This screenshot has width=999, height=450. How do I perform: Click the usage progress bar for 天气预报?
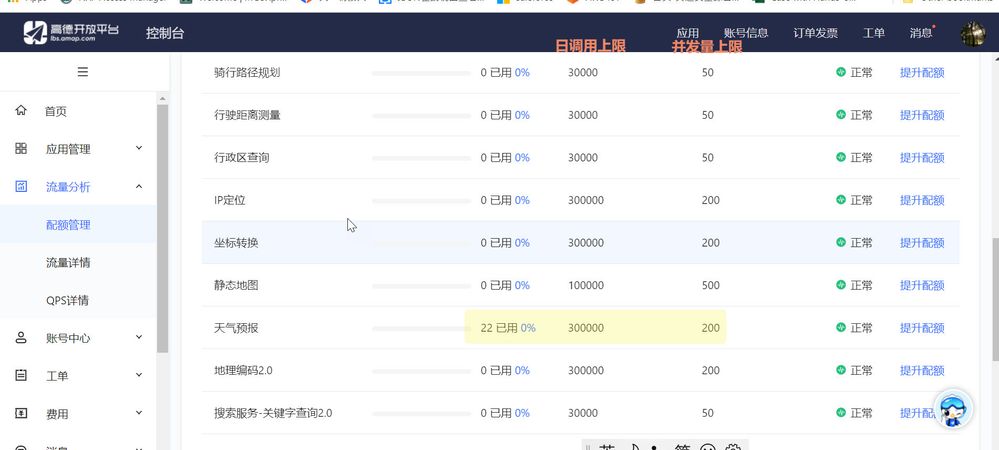point(421,328)
